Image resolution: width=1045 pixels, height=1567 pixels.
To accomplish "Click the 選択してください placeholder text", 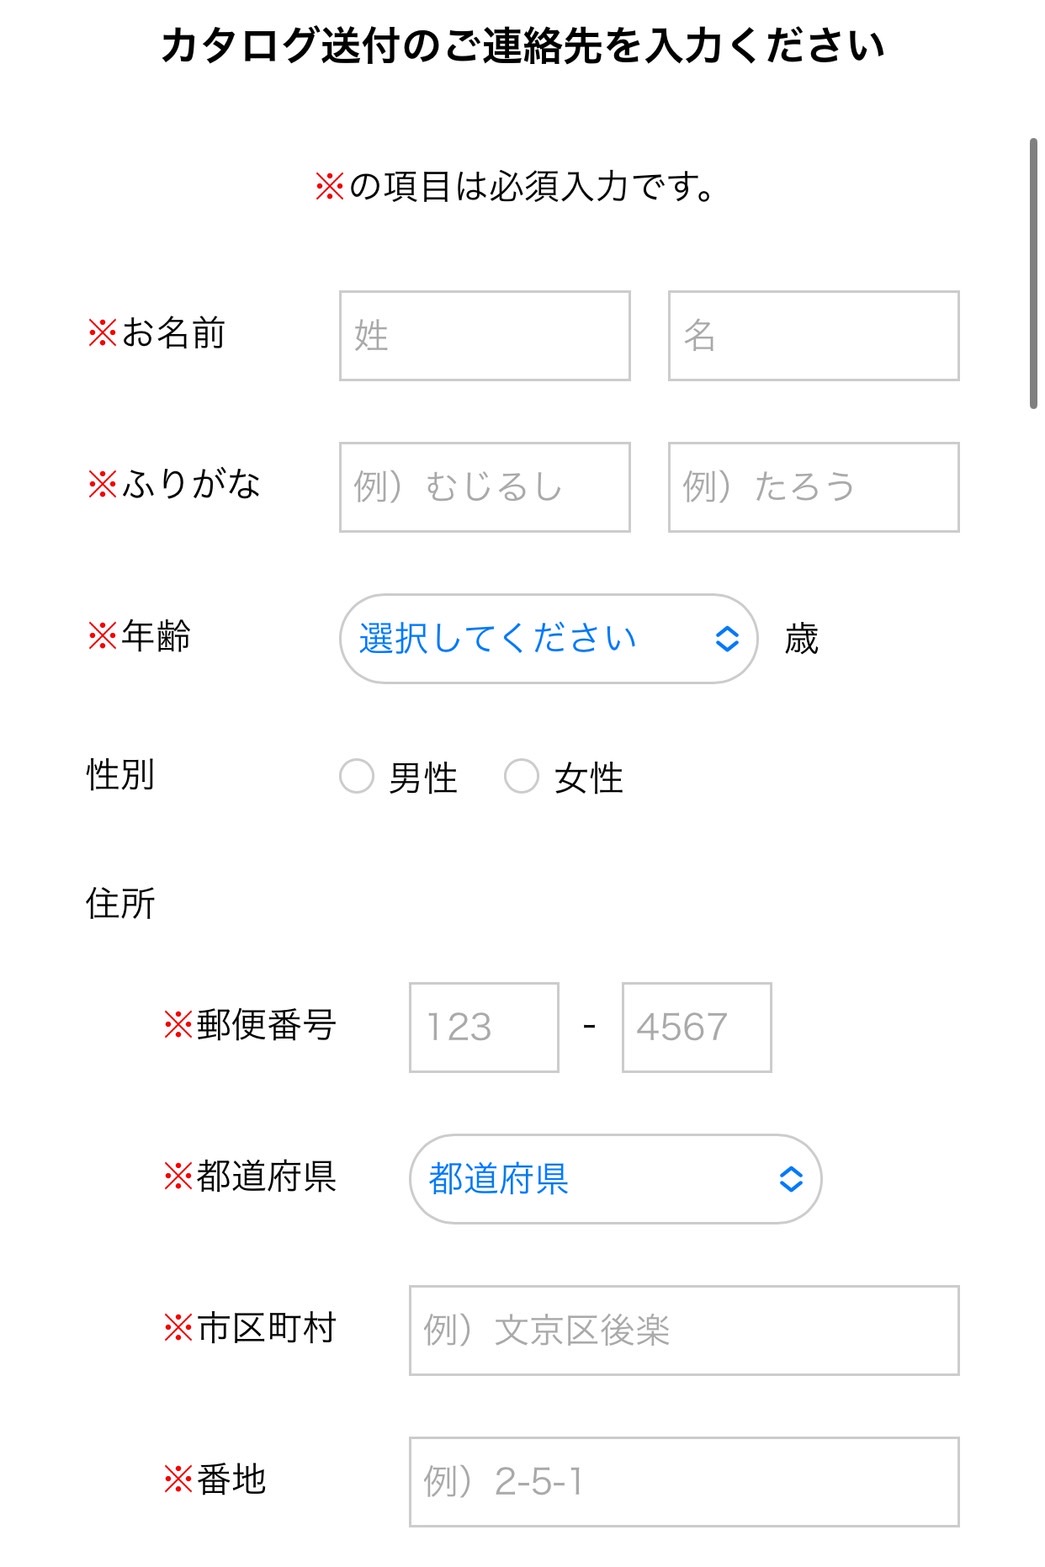I will (x=494, y=638).
